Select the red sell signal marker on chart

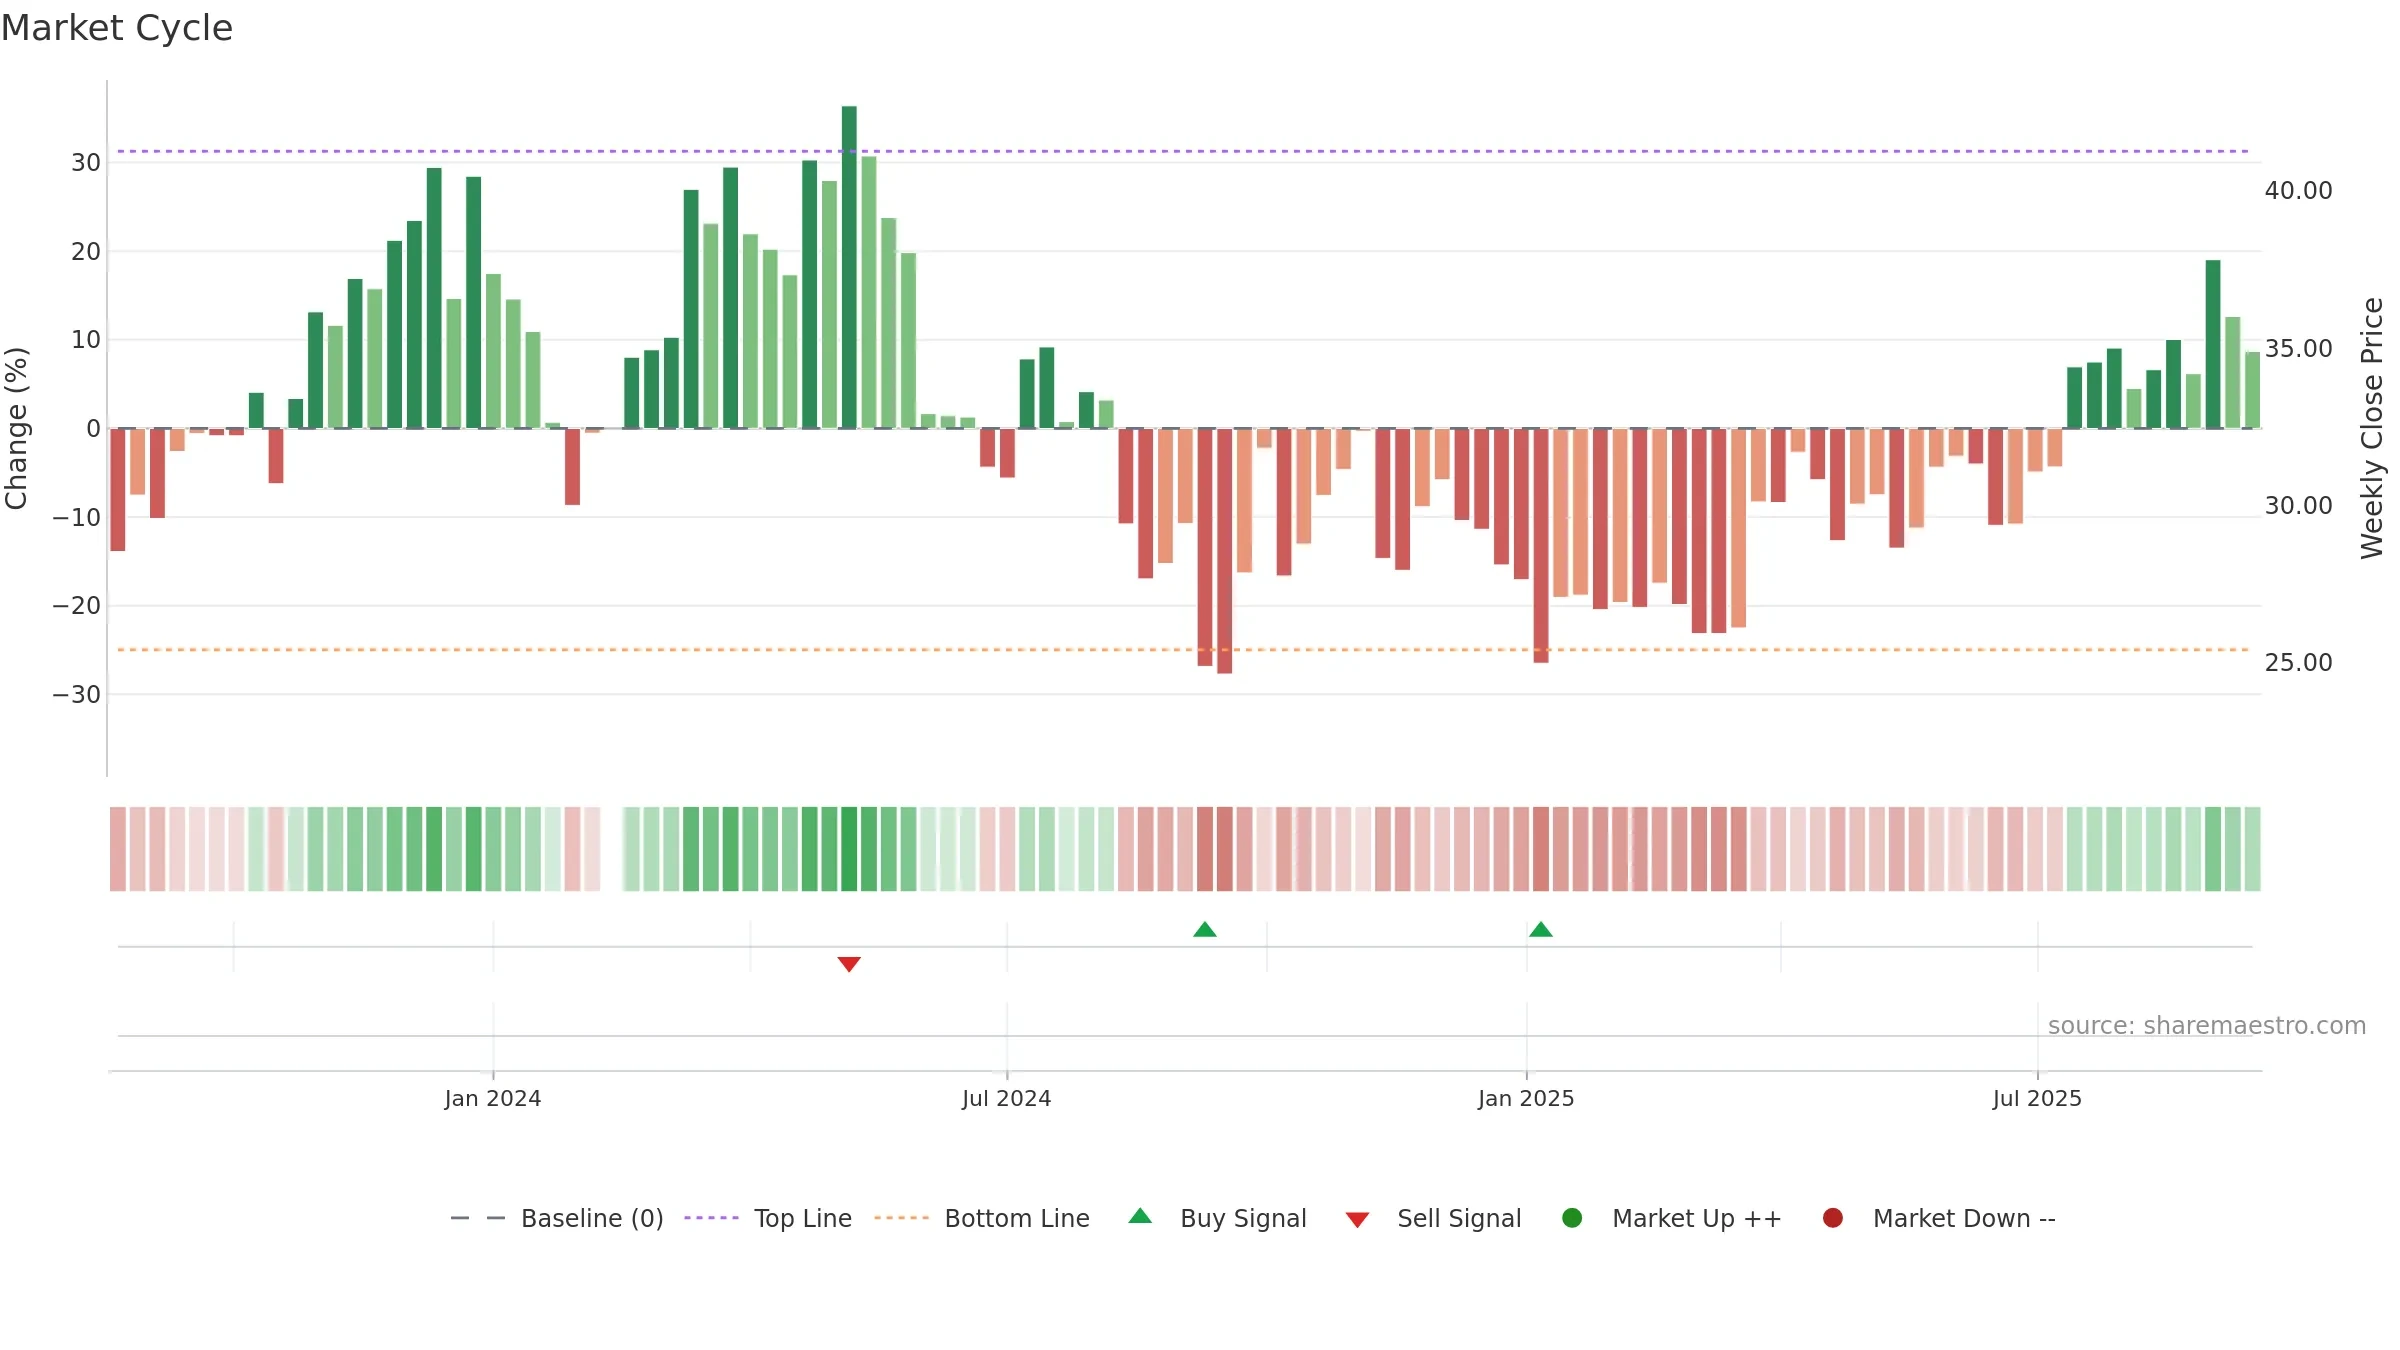[x=849, y=964]
